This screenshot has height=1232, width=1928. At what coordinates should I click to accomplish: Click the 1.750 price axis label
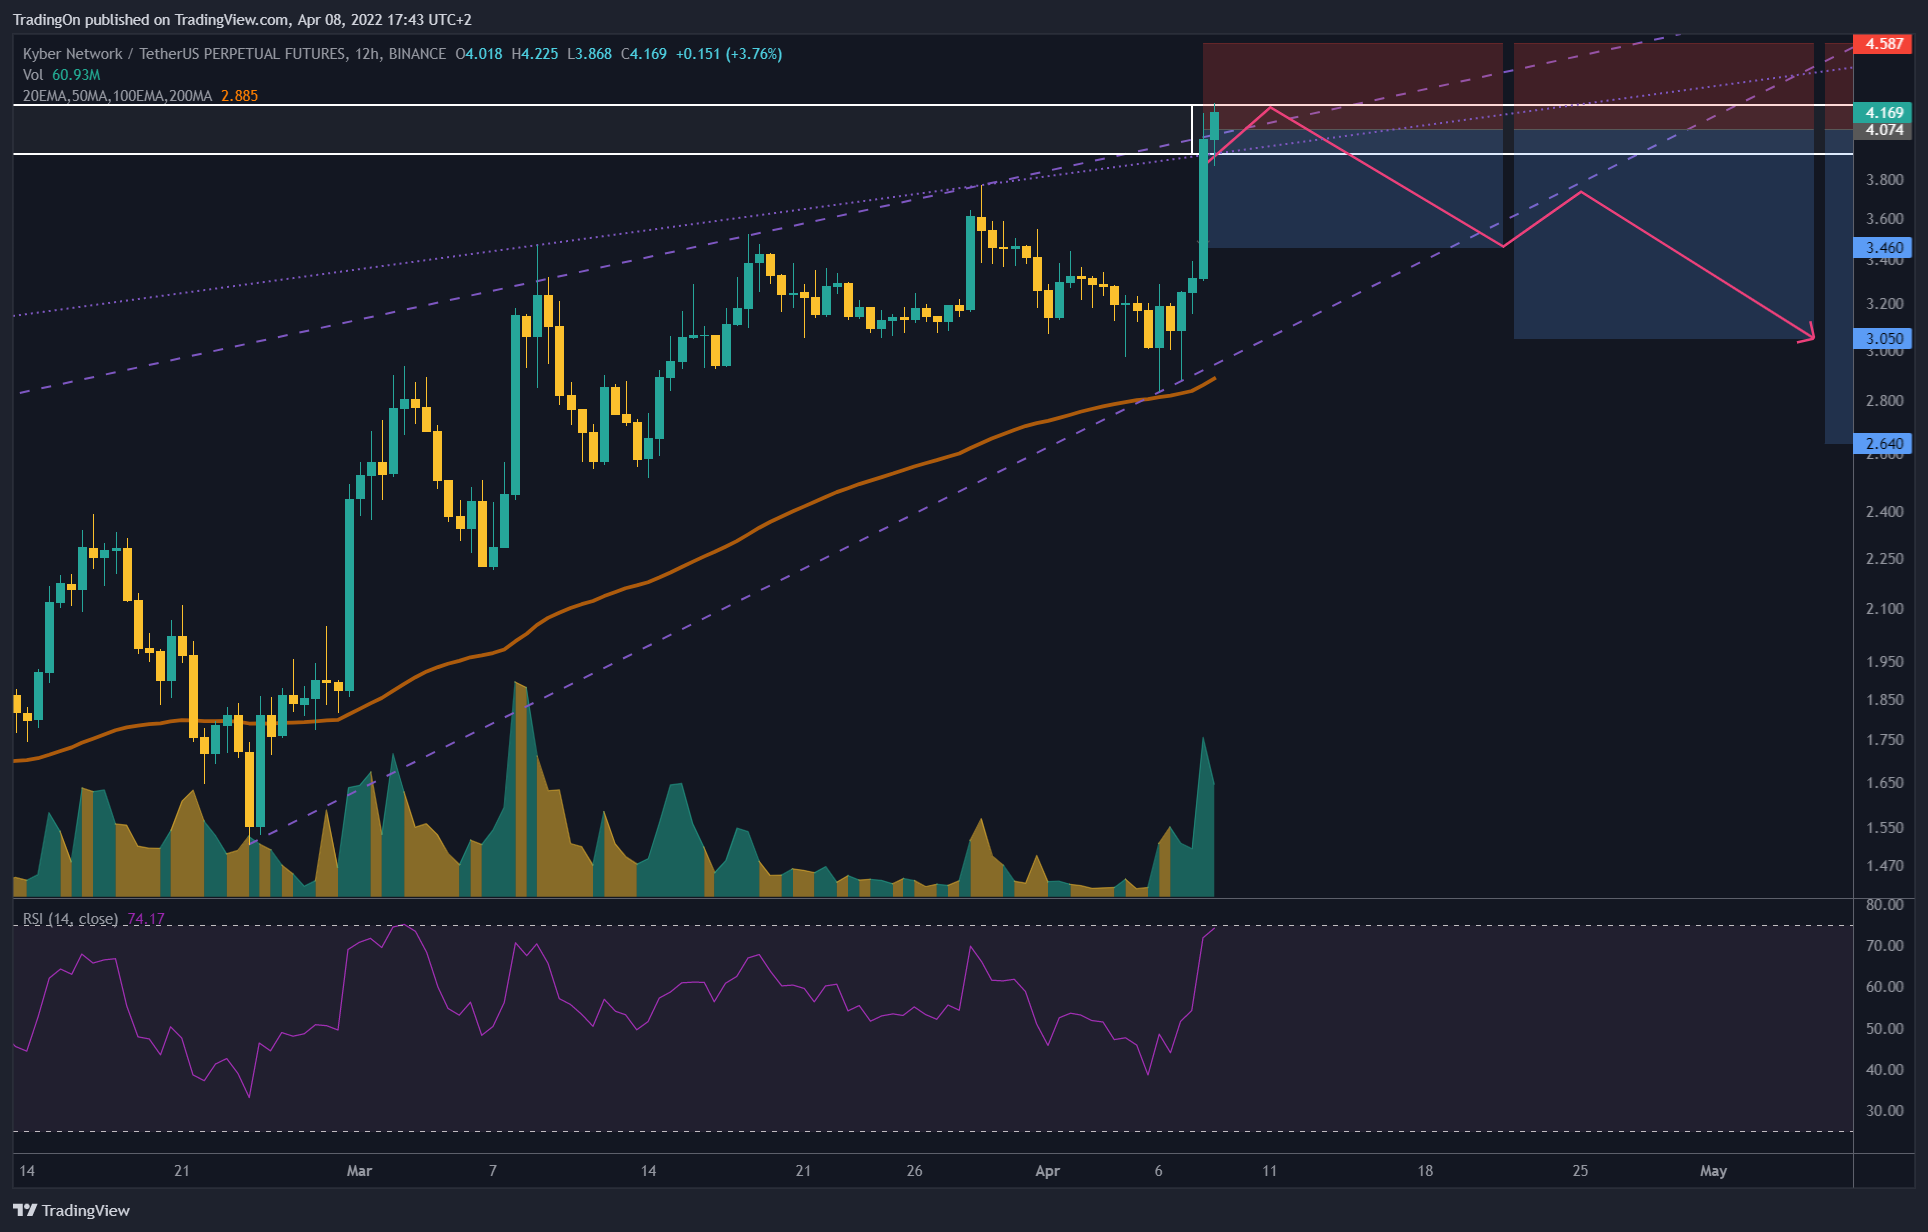1884,740
